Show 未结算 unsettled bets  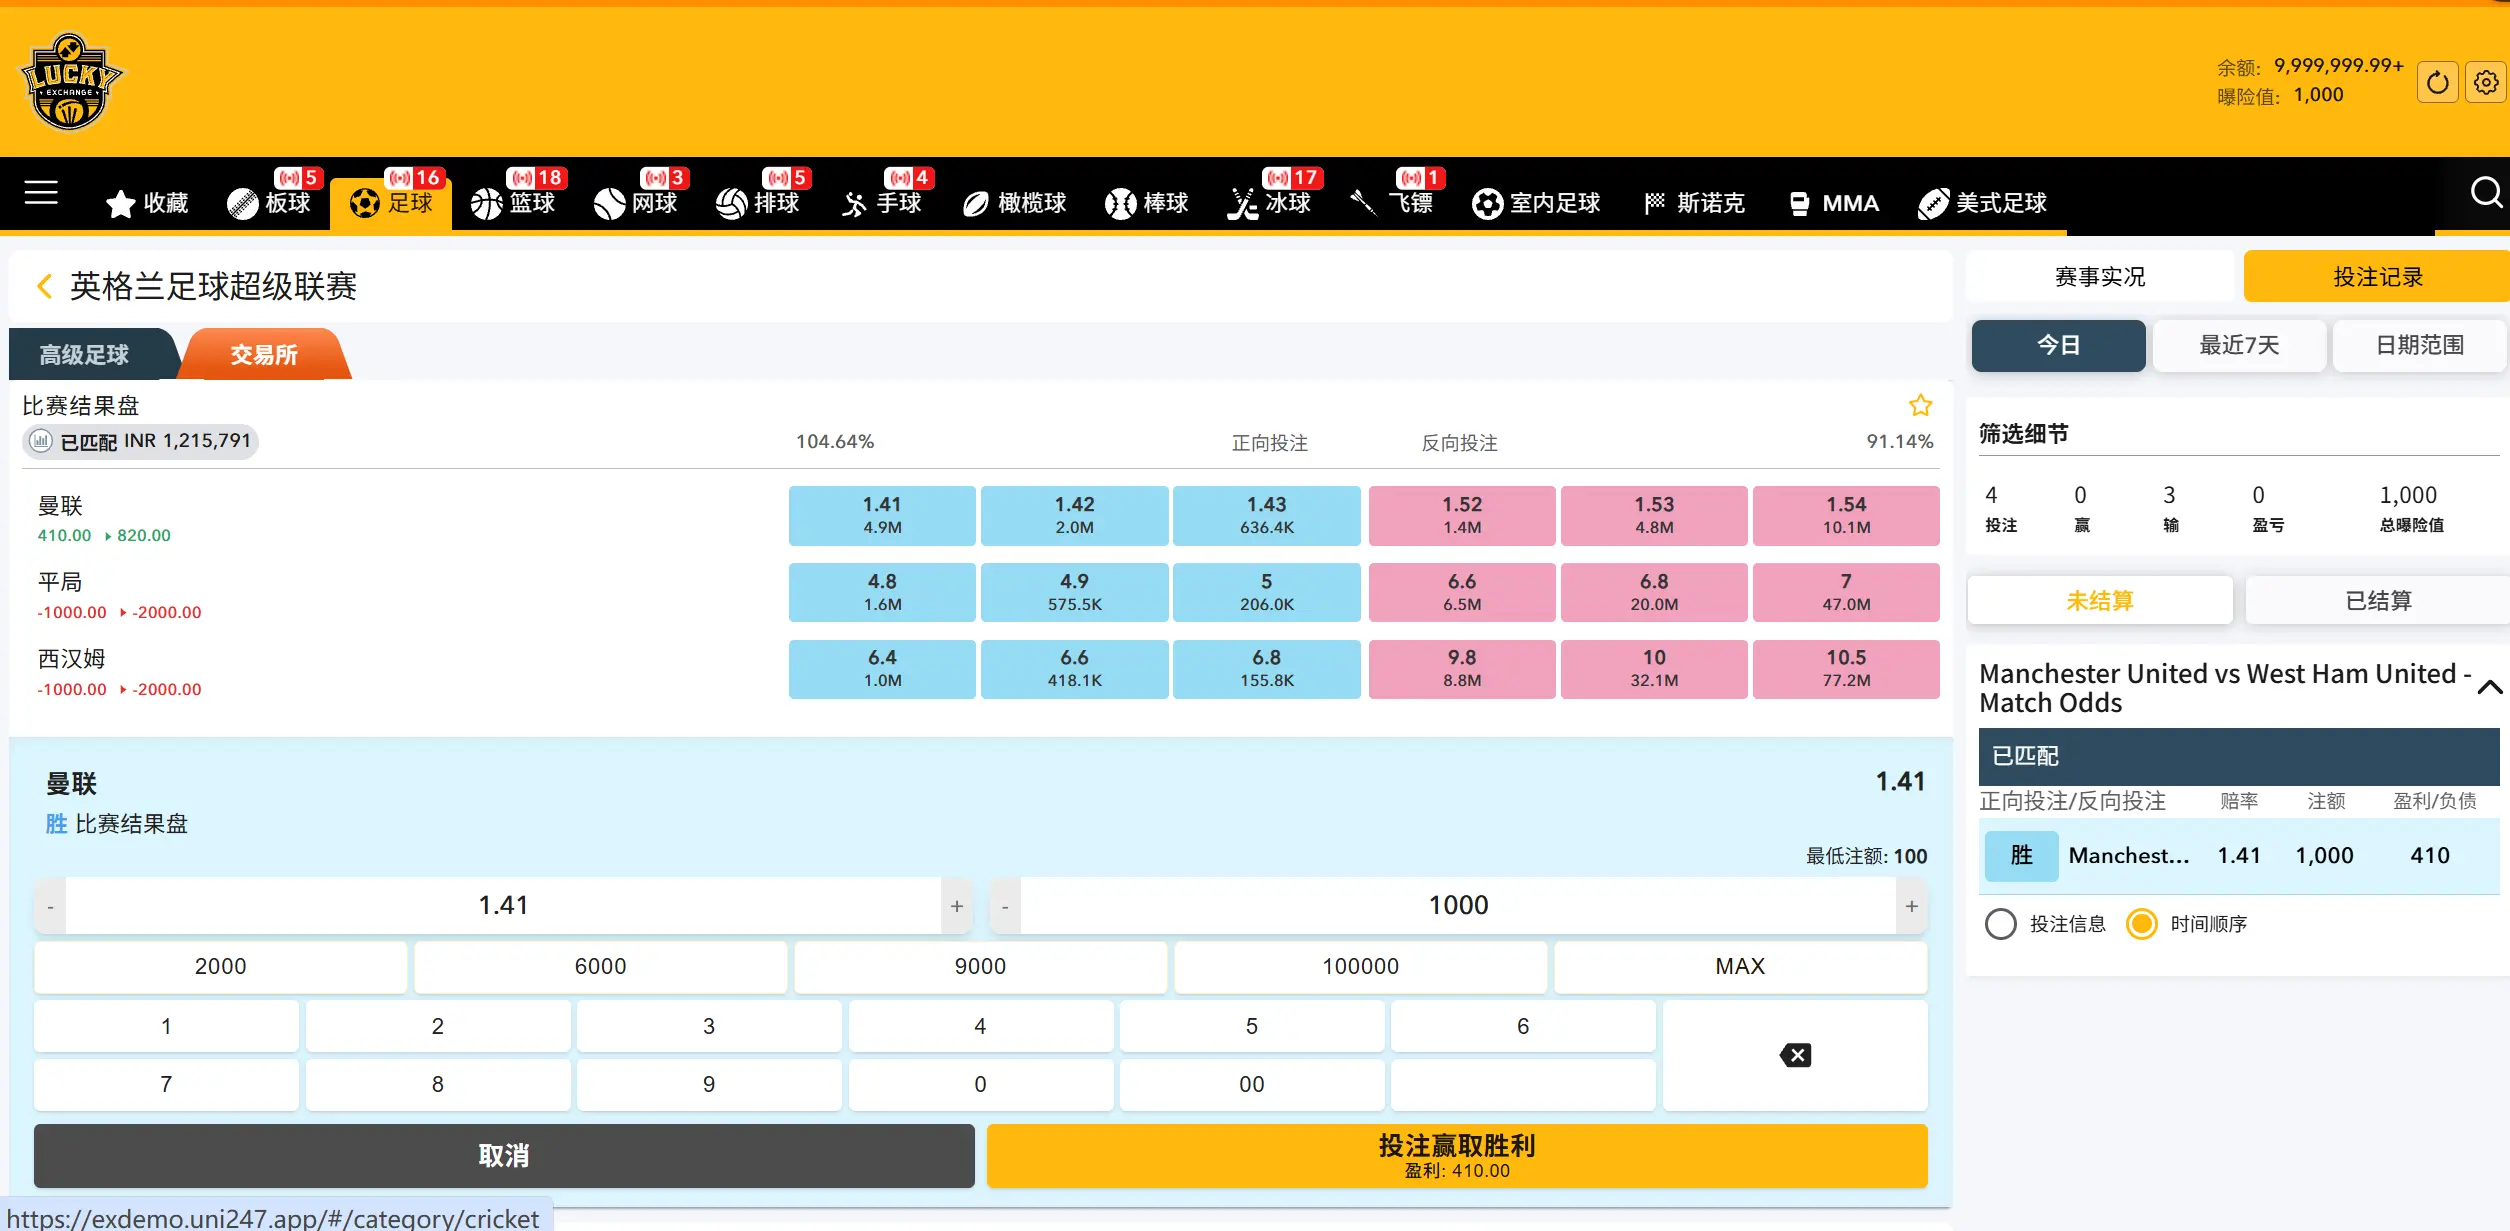[2100, 601]
